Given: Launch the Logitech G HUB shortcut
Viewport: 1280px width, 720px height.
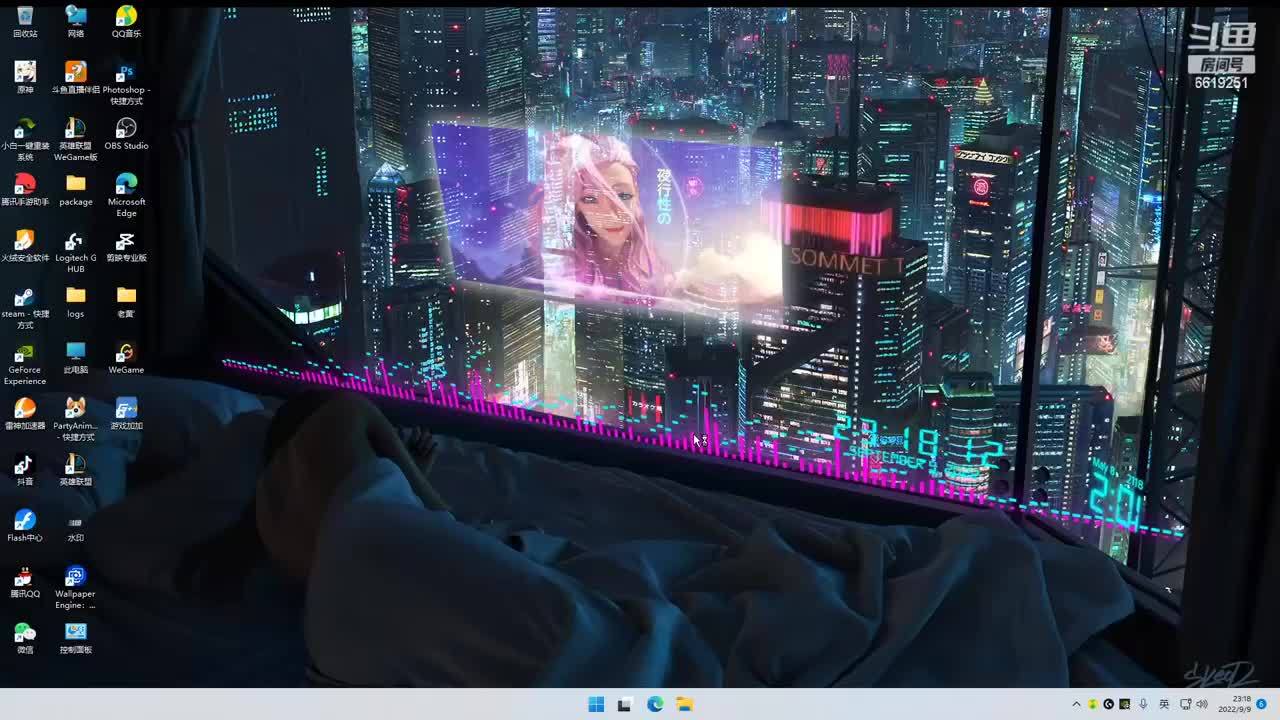Looking at the screenshot, I should point(75,251).
